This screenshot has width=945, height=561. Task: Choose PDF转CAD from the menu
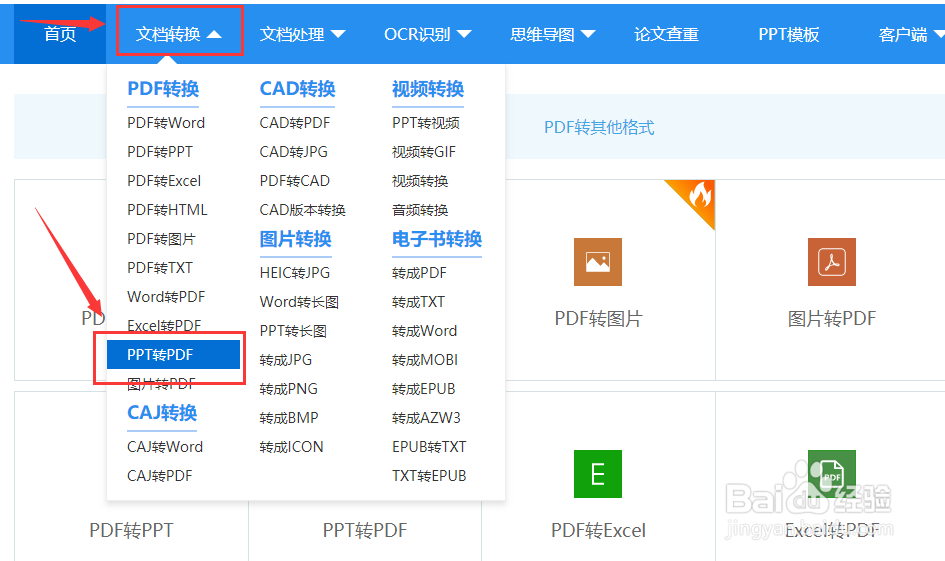(x=295, y=181)
